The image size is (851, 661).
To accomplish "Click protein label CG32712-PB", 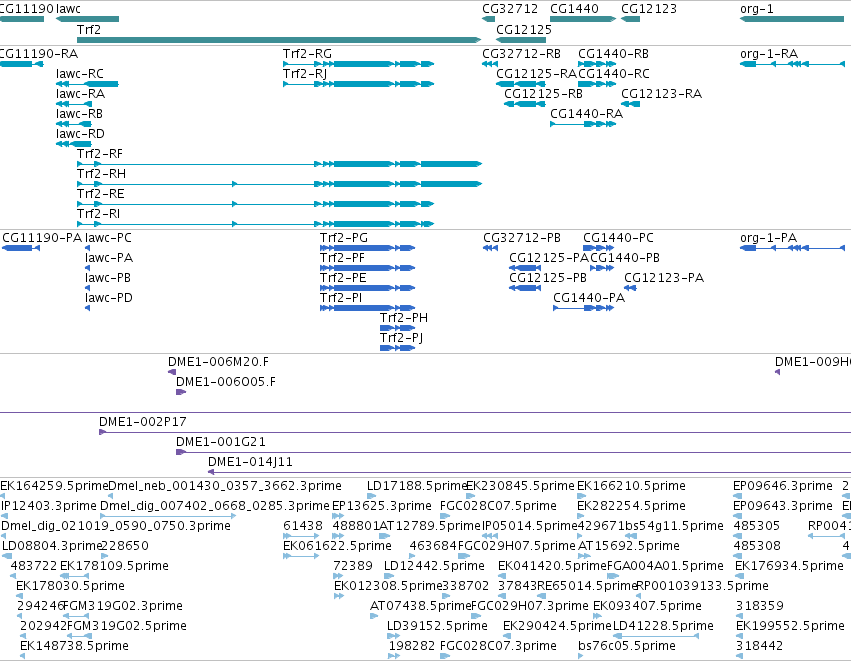I will coord(522,238).
